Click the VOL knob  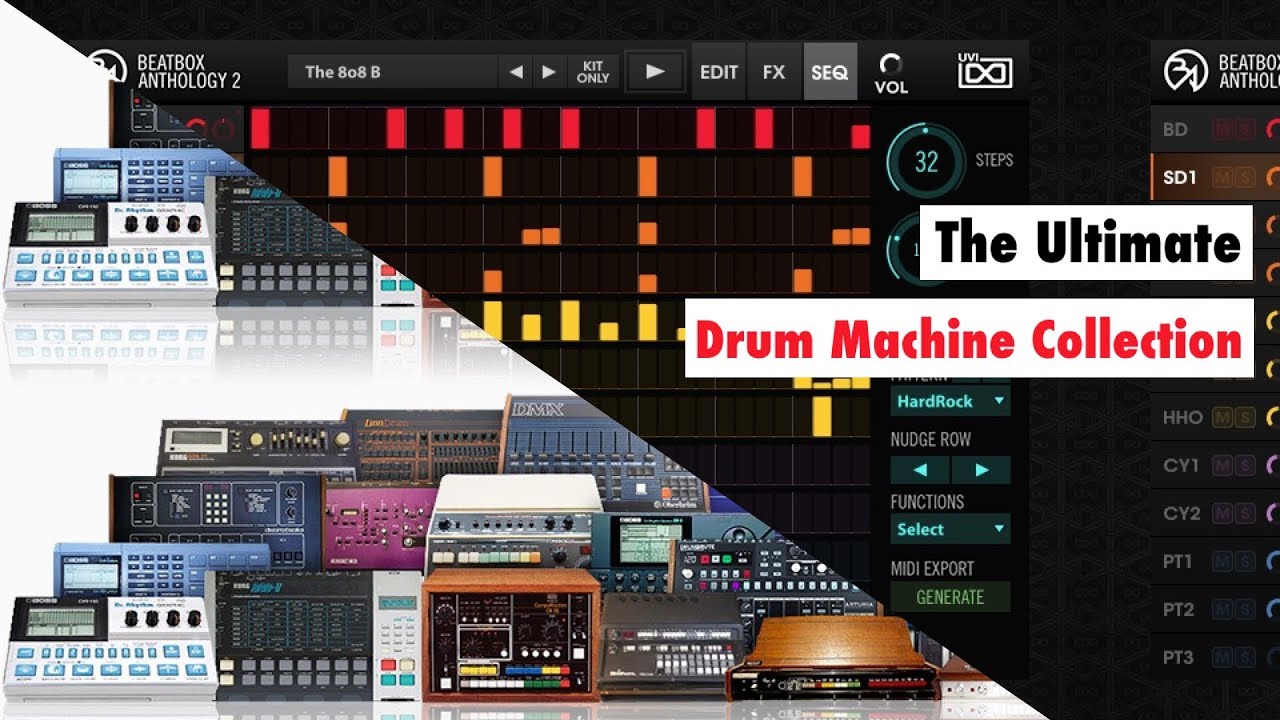click(890, 65)
